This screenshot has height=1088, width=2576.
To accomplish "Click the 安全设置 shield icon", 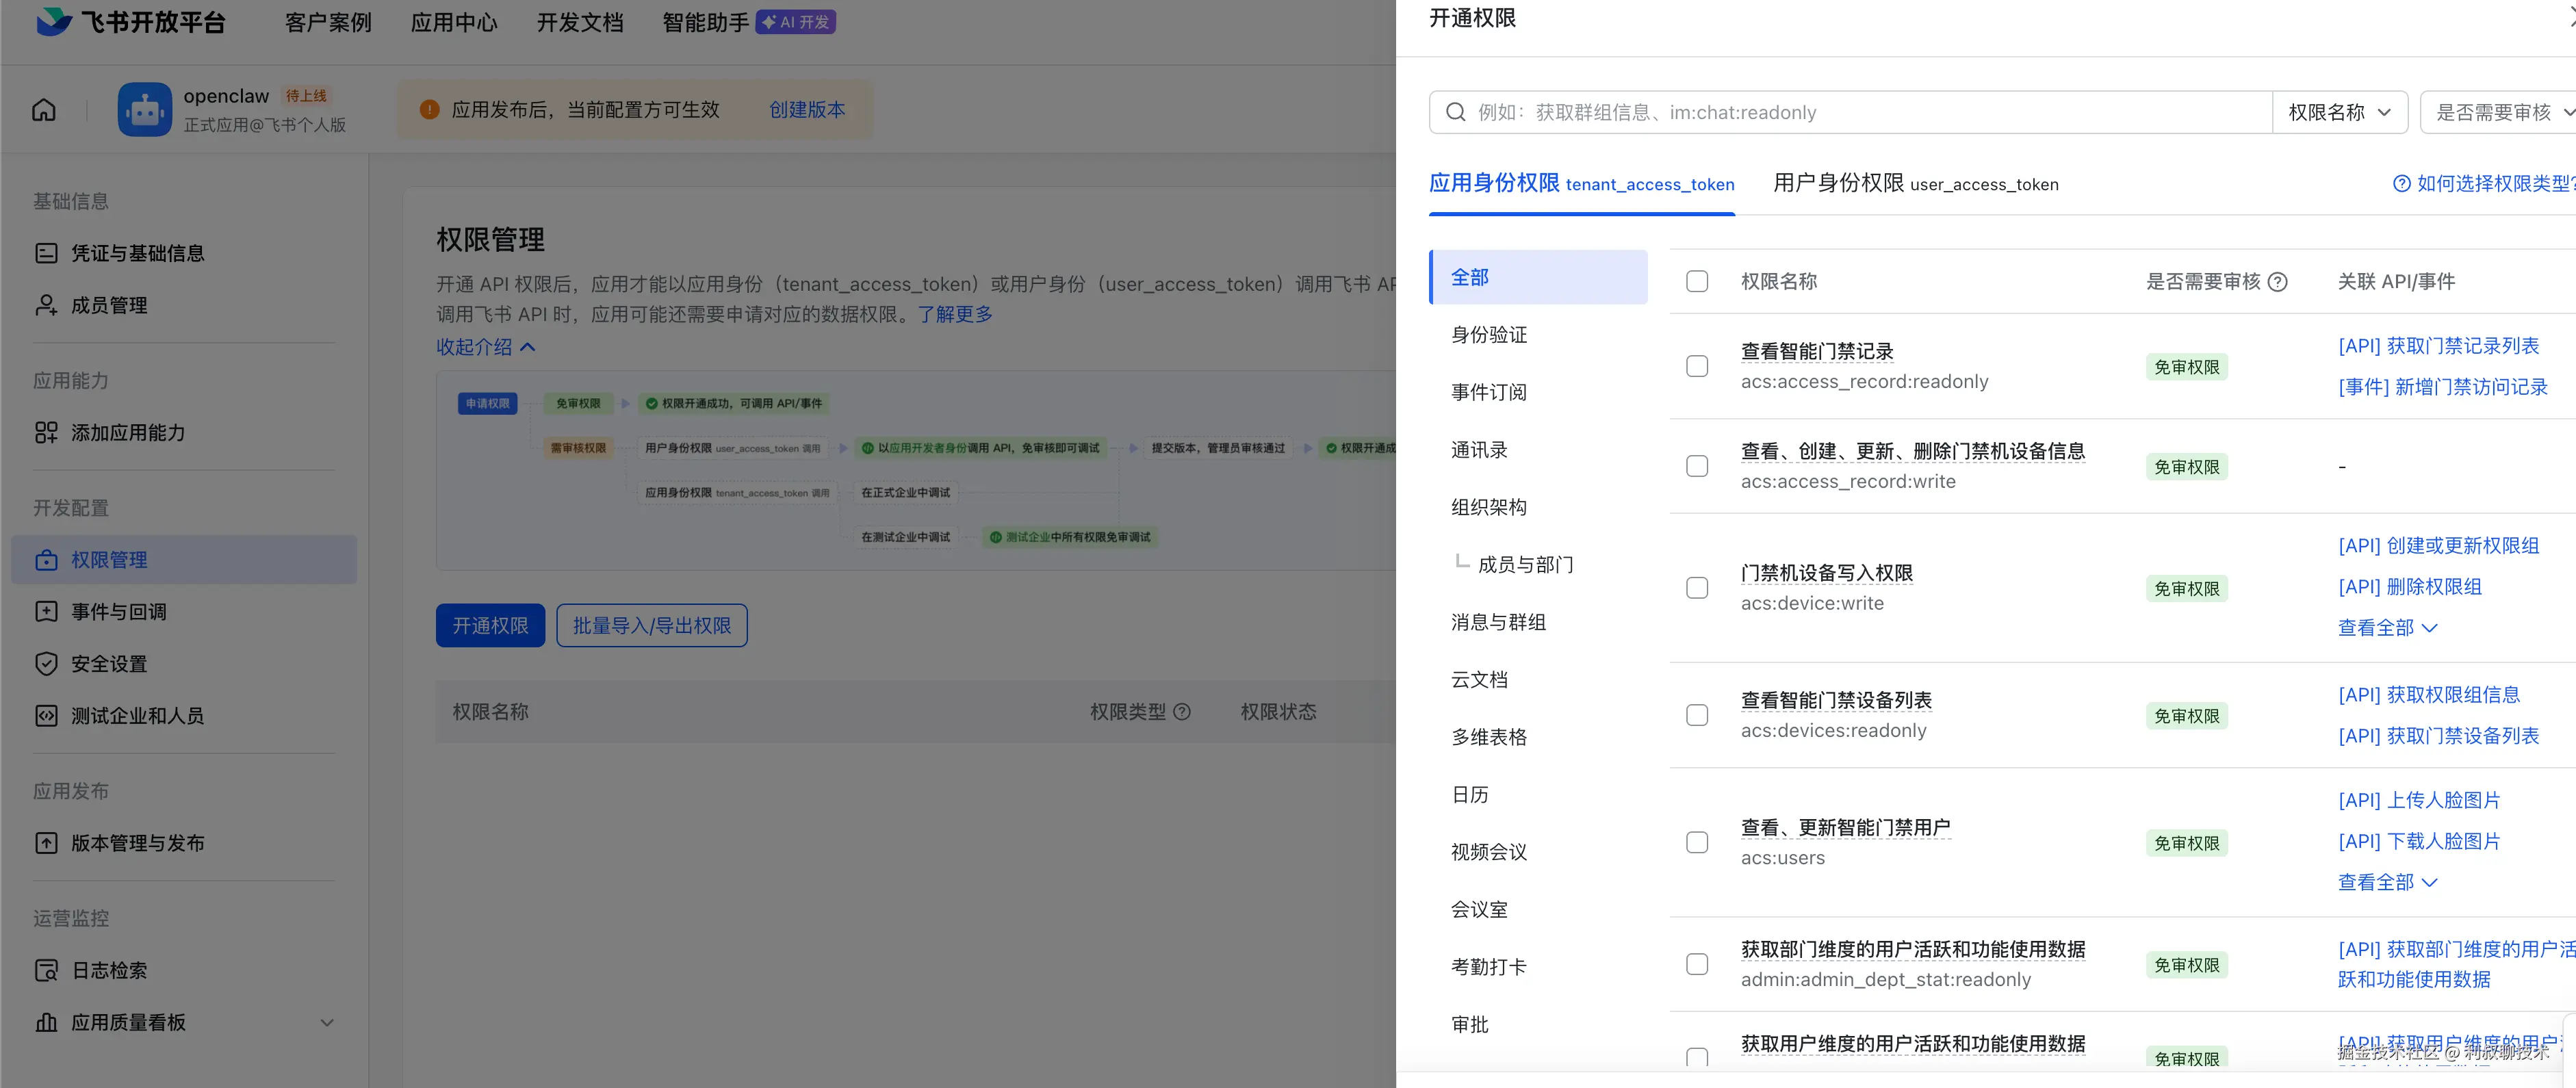I will coord(46,664).
